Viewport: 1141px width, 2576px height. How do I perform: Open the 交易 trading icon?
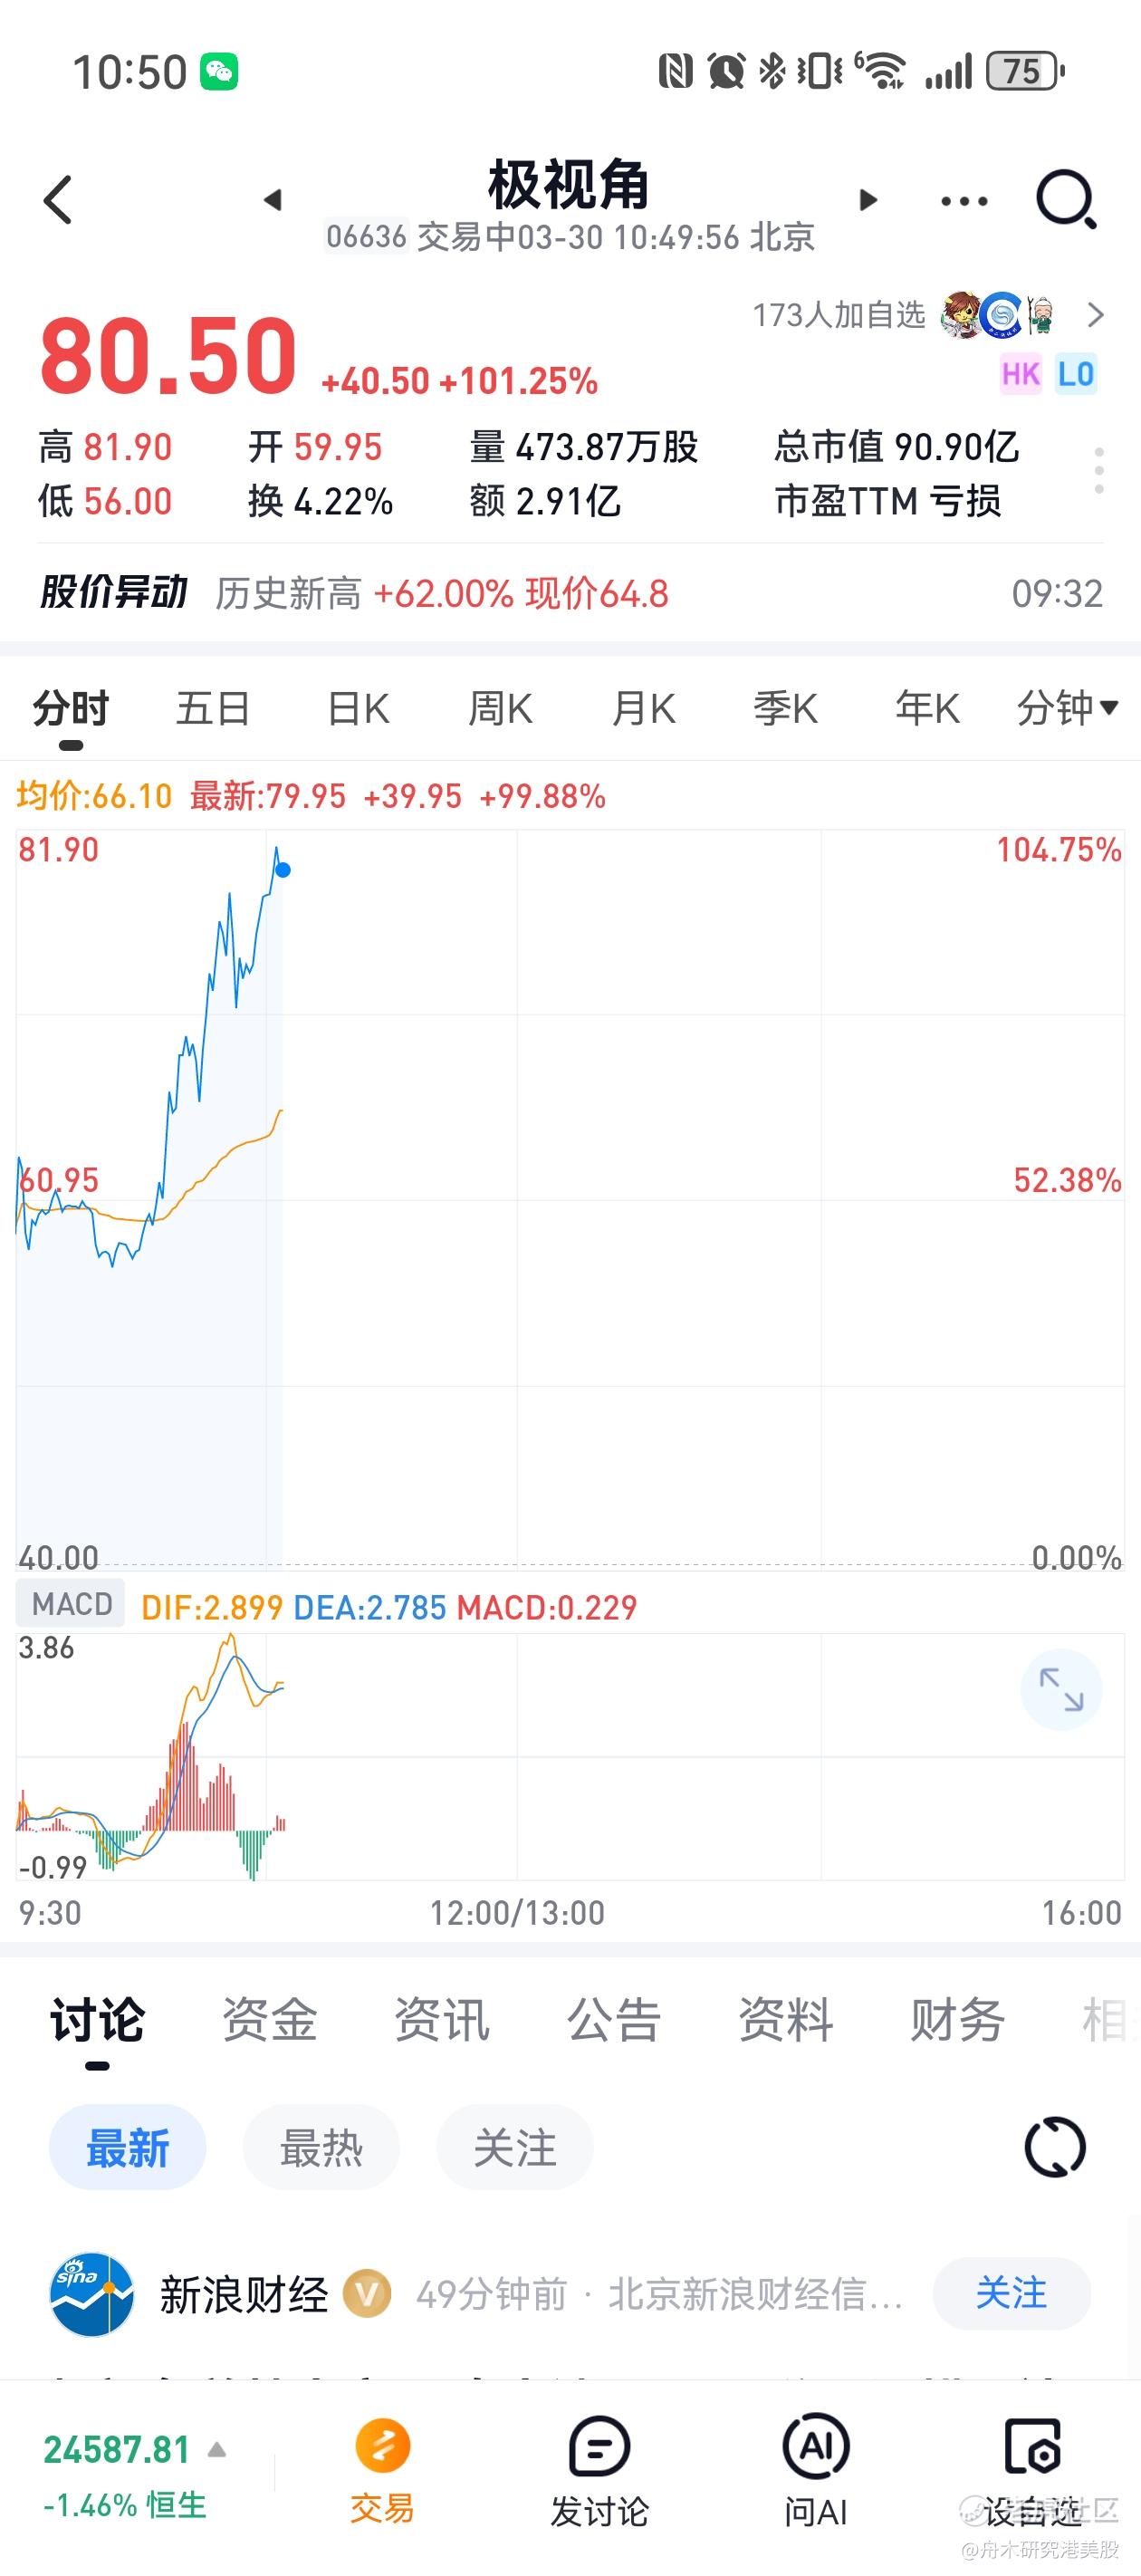[x=382, y=2468]
